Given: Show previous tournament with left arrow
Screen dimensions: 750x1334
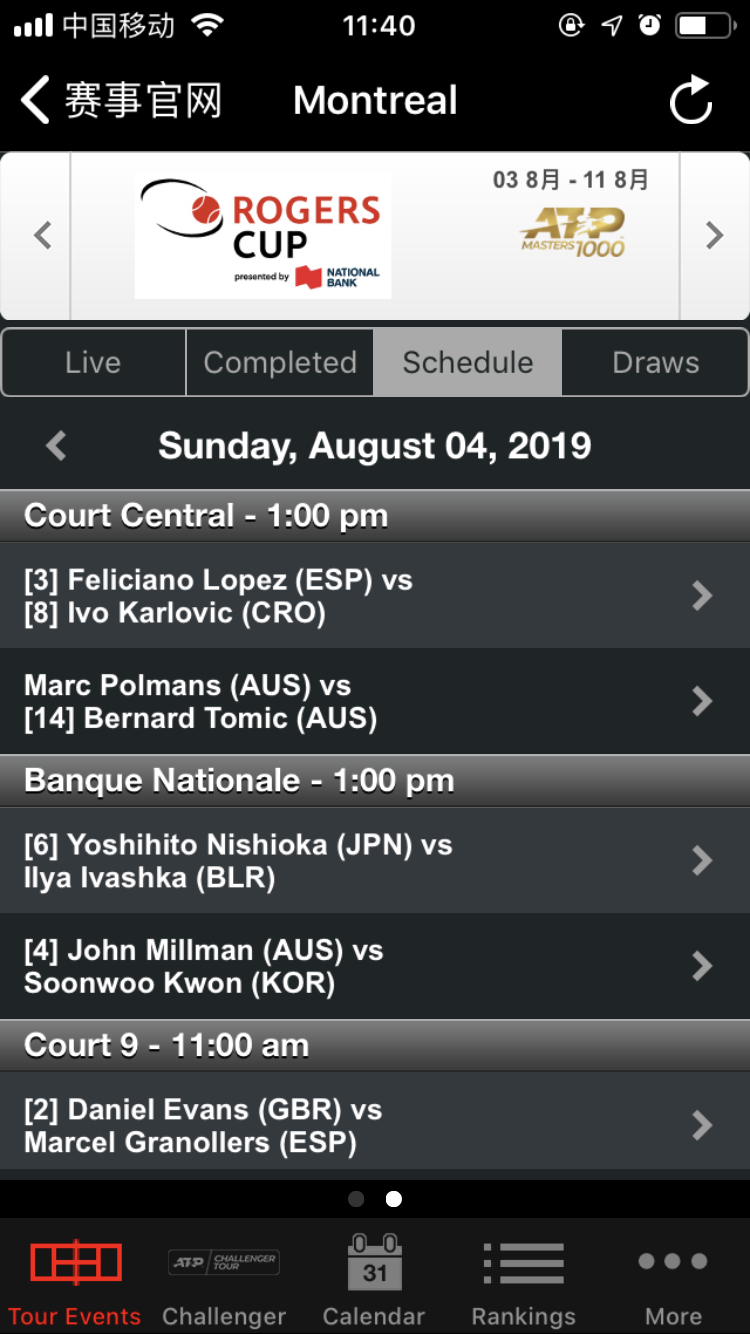Looking at the screenshot, I should (x=42, y=236).
